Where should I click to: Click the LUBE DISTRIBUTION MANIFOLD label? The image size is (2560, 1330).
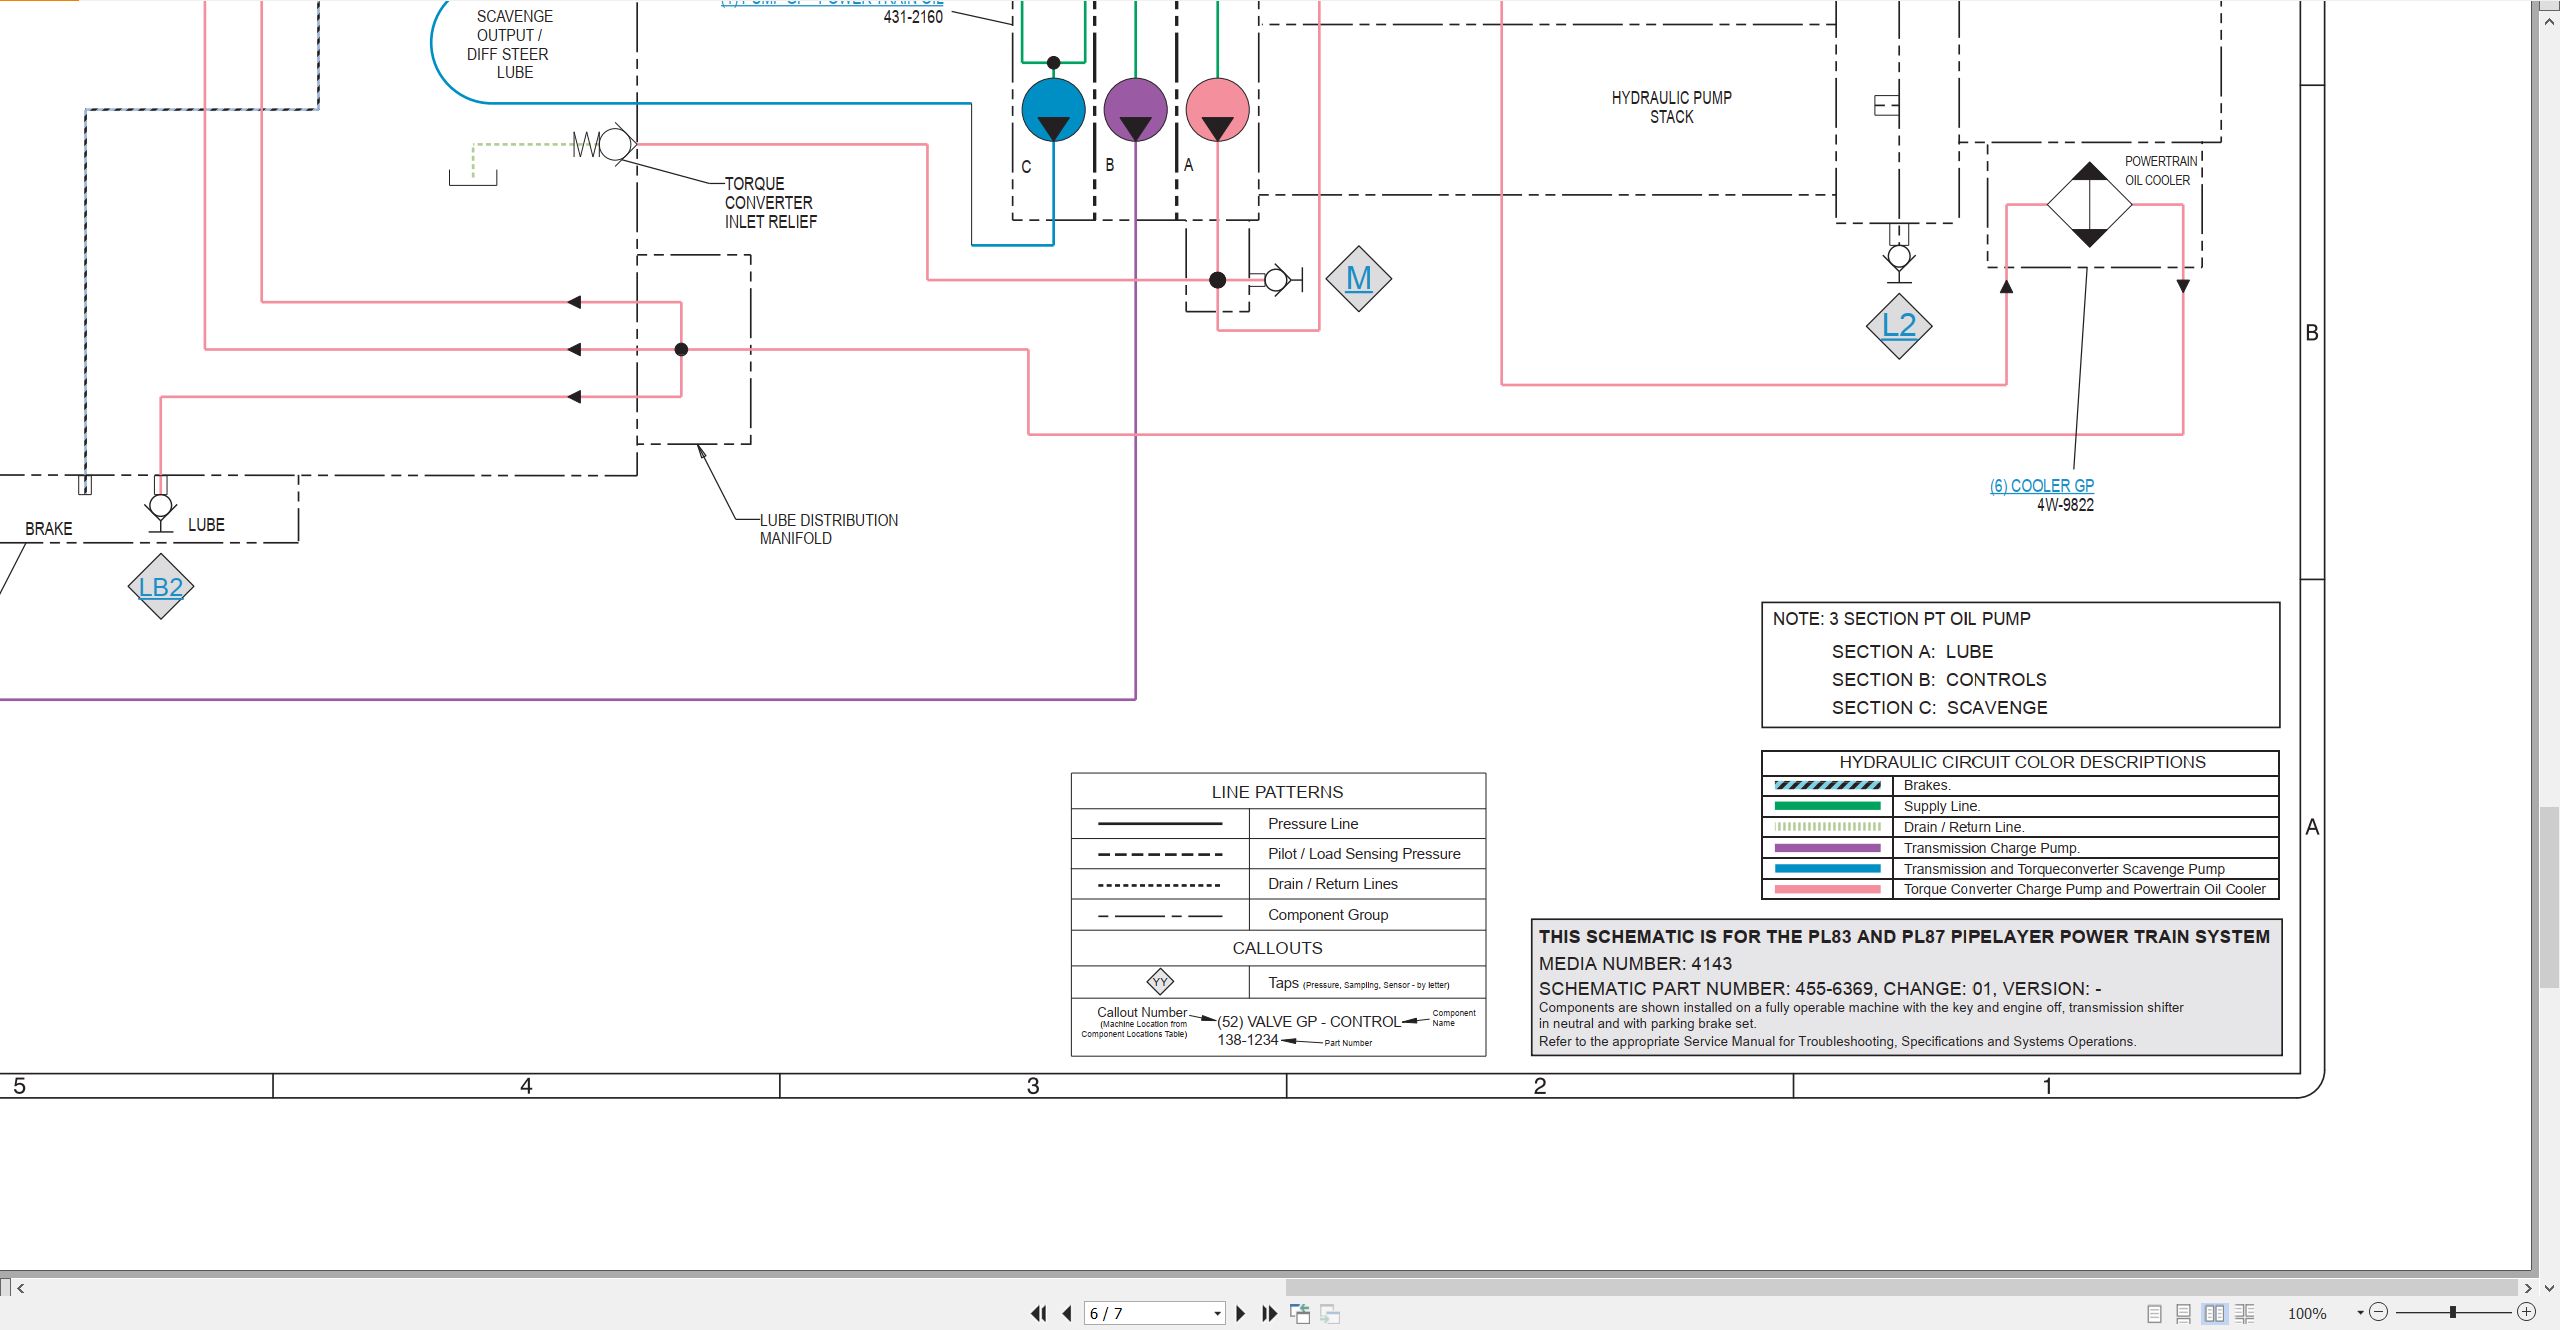[828, 529]
